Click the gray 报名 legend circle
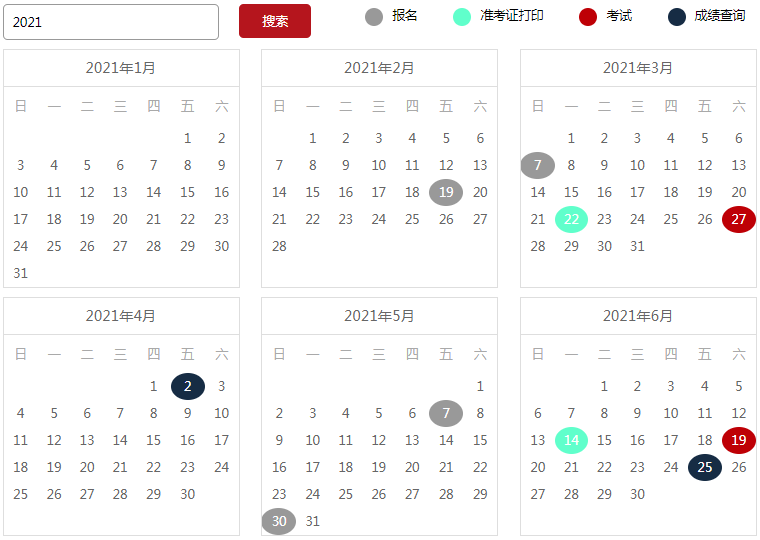 (374, 17)
